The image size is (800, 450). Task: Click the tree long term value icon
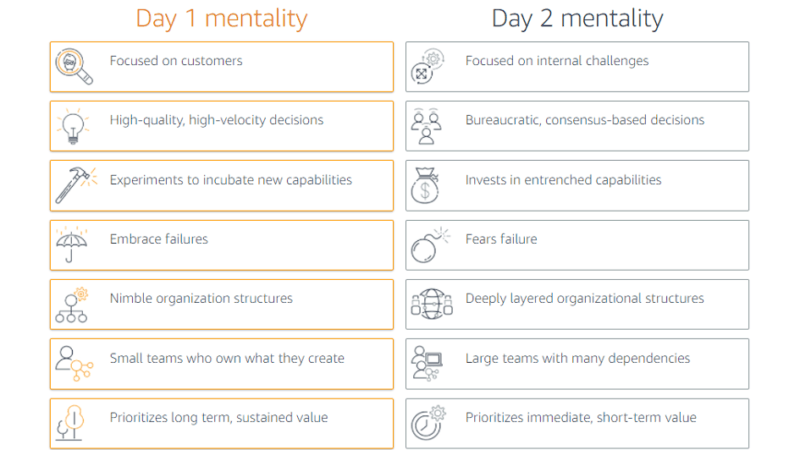coord(71,422)
